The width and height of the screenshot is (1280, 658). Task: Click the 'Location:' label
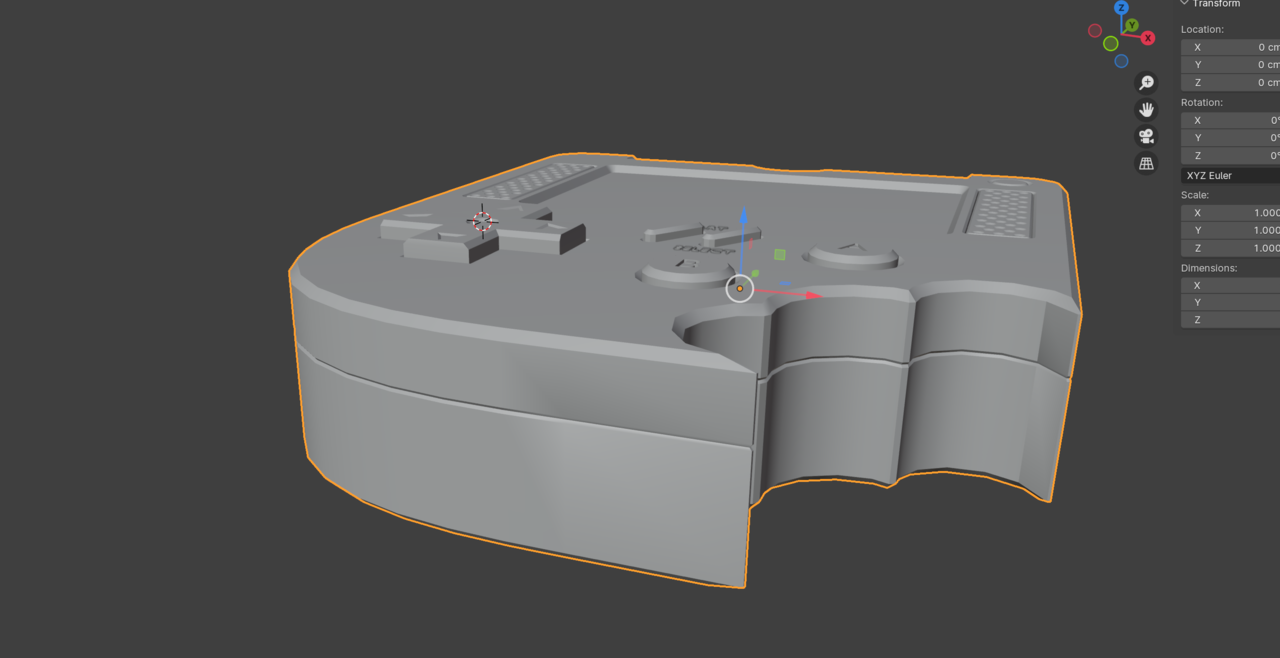click(1202, 30)
